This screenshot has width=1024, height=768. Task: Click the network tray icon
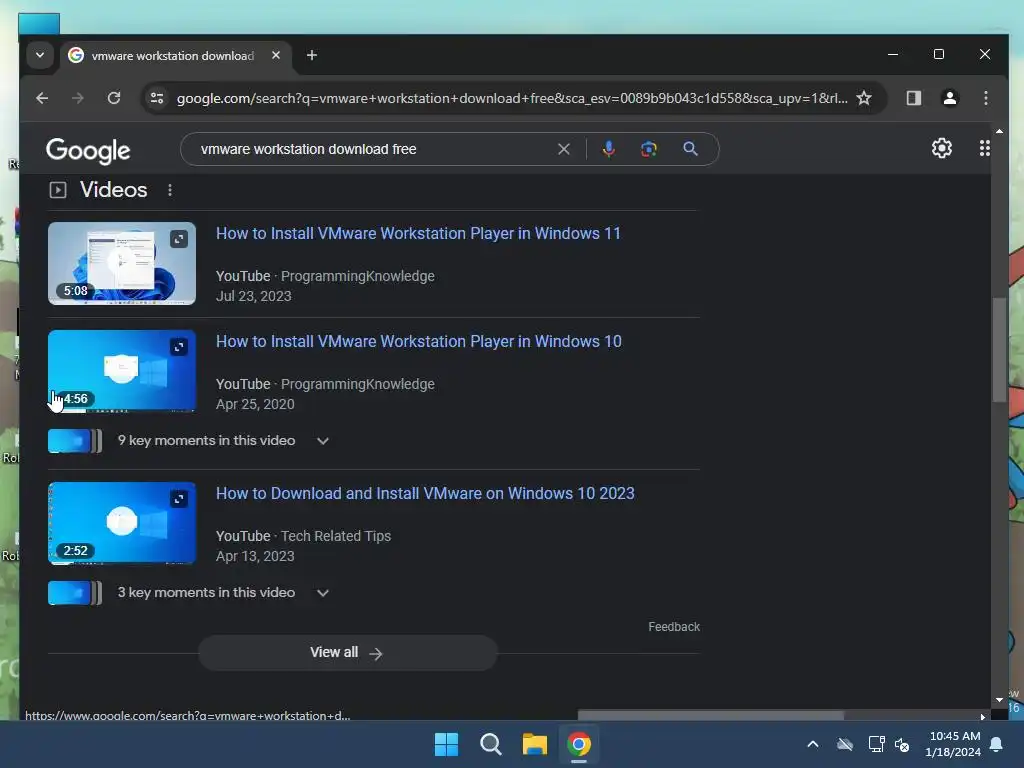coord(876,744)
